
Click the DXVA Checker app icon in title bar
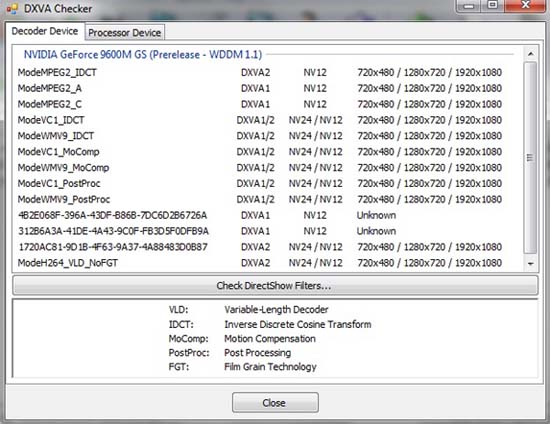12,8
